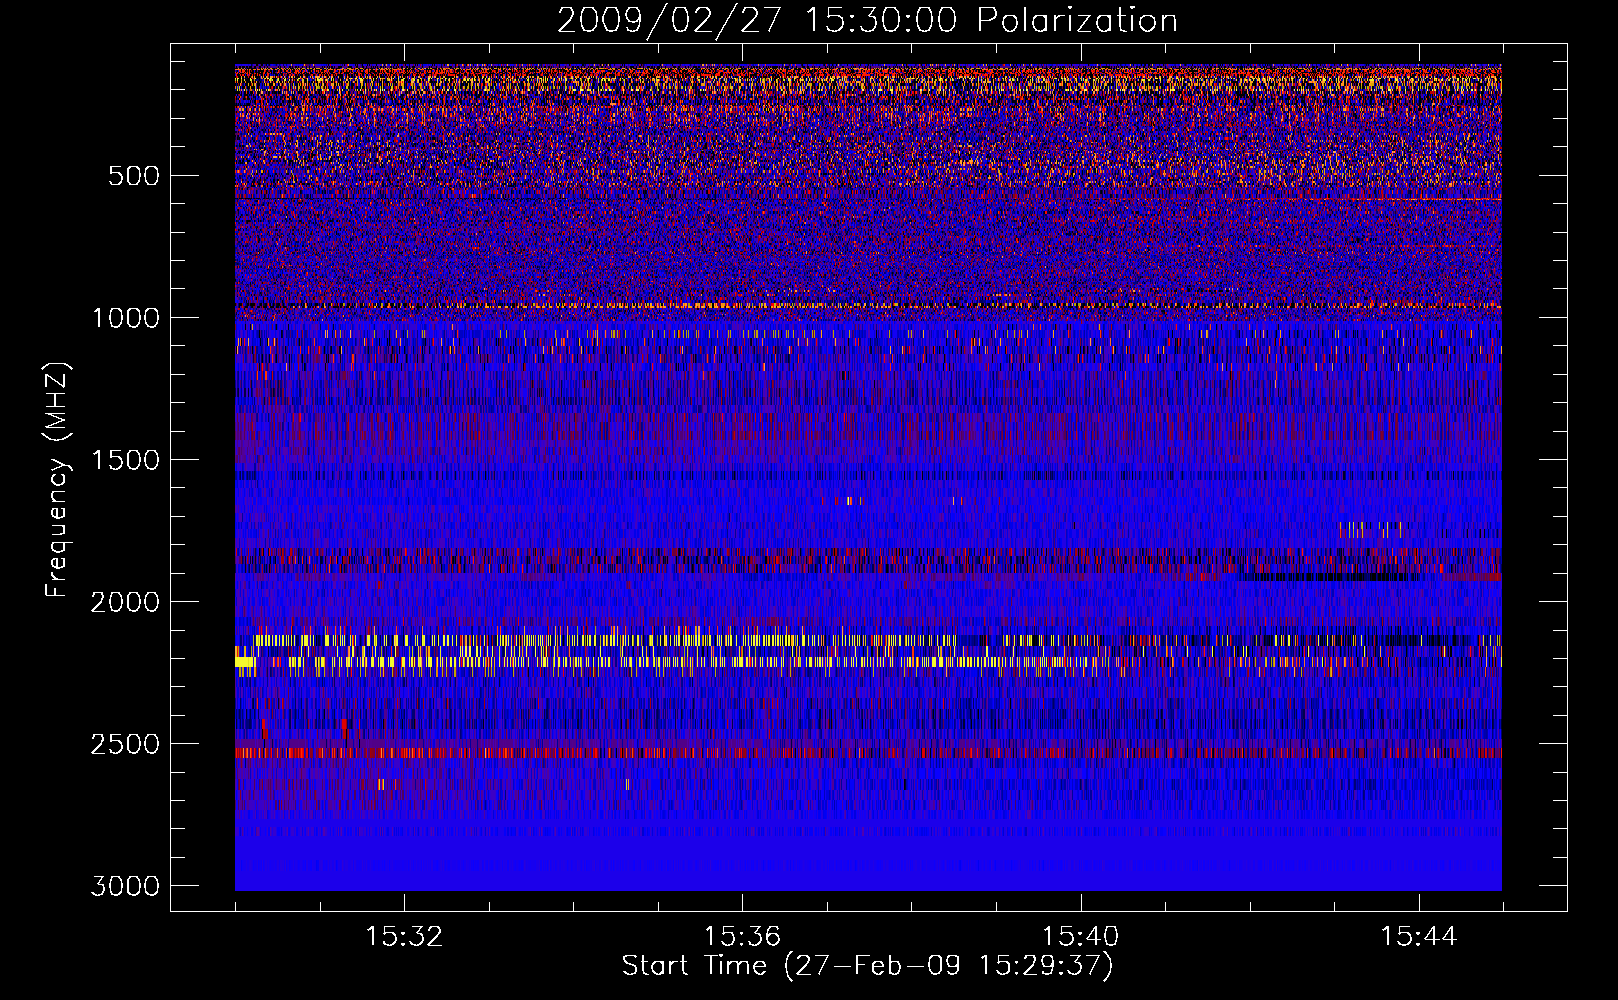Click the 15:44 time tick label
The width and height of the screenshot is (1618, 1000).
(x=1418, y=937)
